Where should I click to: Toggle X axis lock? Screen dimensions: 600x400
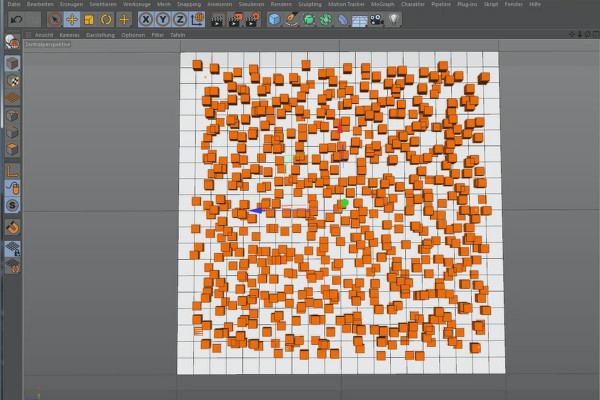click(145, 20)
